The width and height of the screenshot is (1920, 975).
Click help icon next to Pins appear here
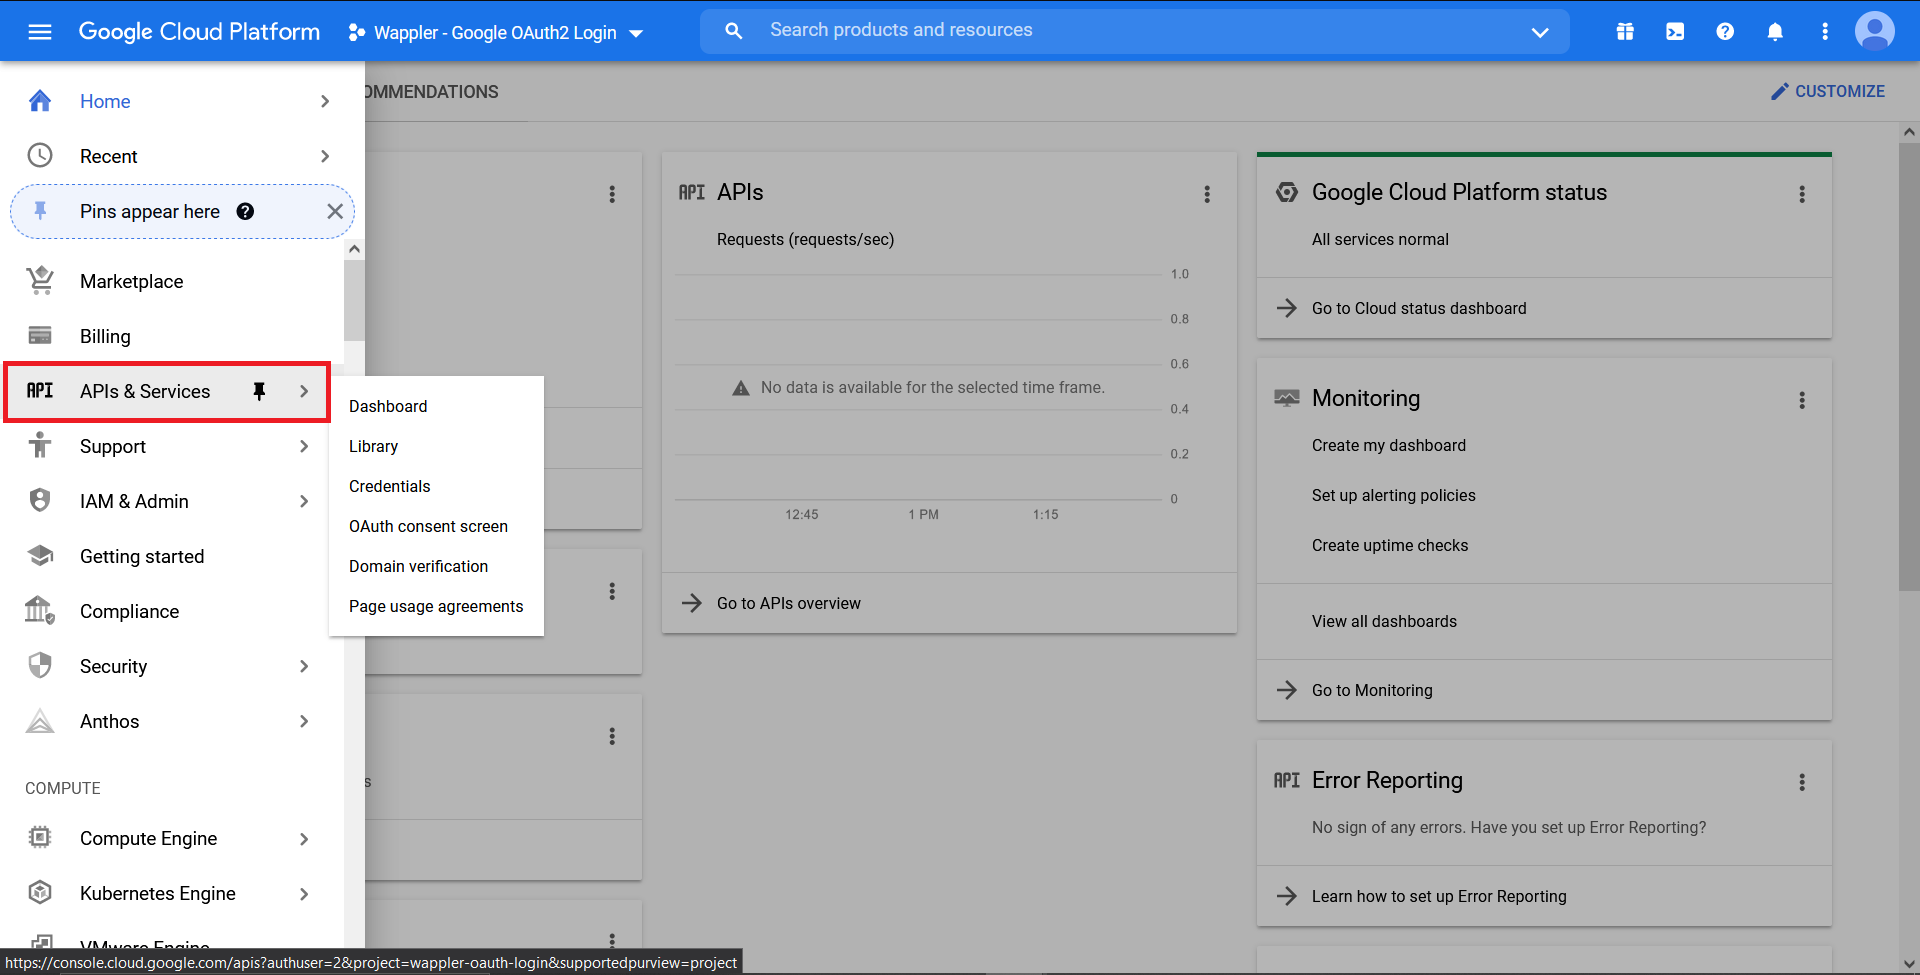(x=245, y=211)
